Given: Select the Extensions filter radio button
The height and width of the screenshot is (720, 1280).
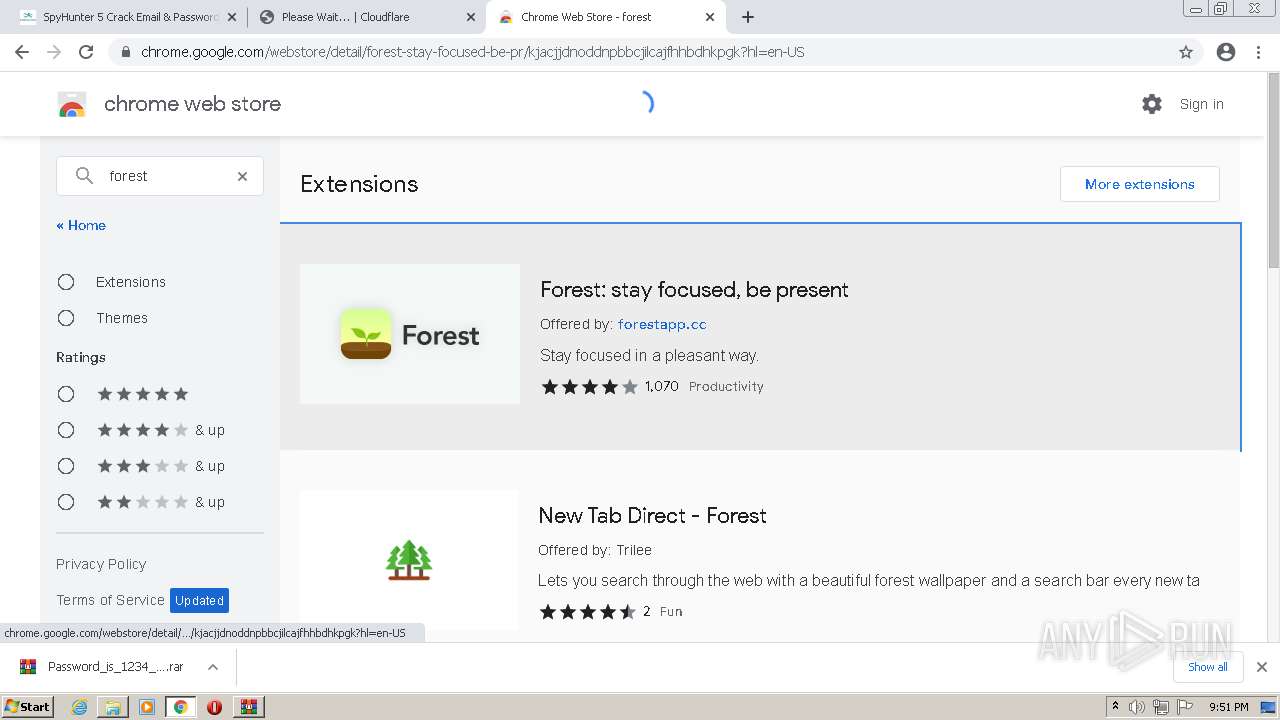Looking at the screenshot, I should point(66,282).
